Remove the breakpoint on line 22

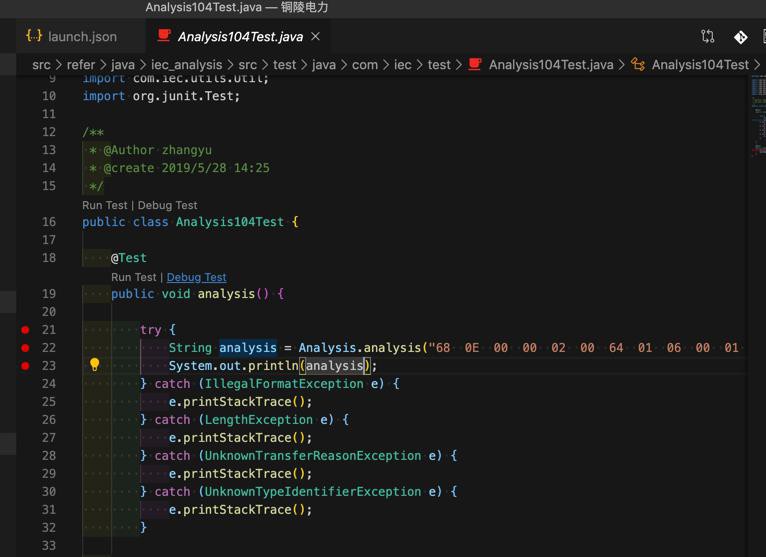[25, 348]
